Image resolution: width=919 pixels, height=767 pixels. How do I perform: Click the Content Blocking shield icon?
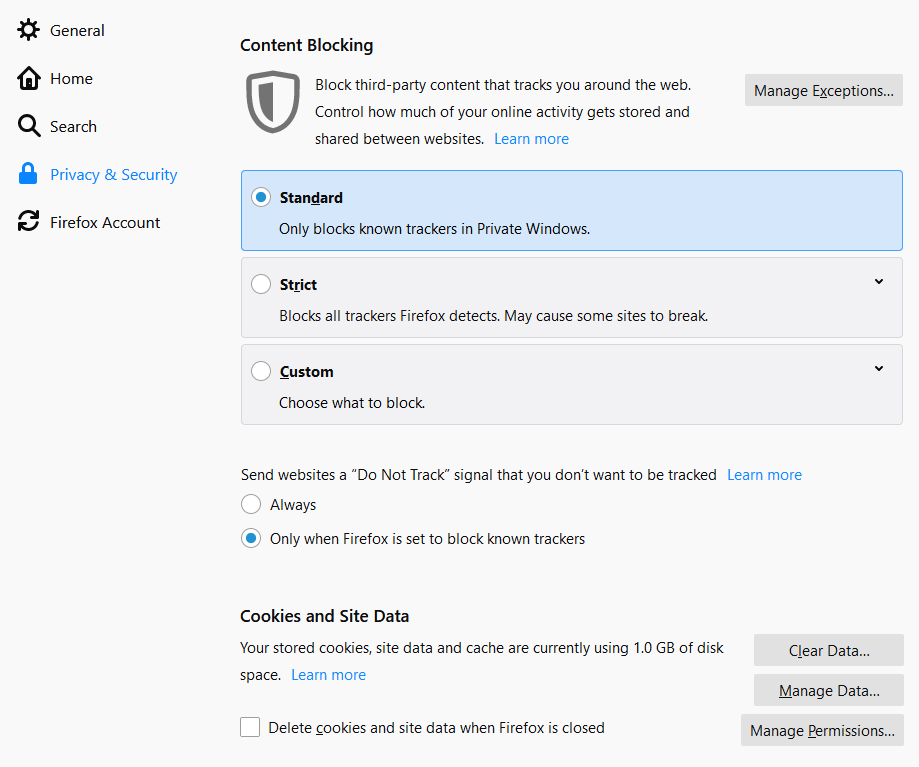[272, 101]
